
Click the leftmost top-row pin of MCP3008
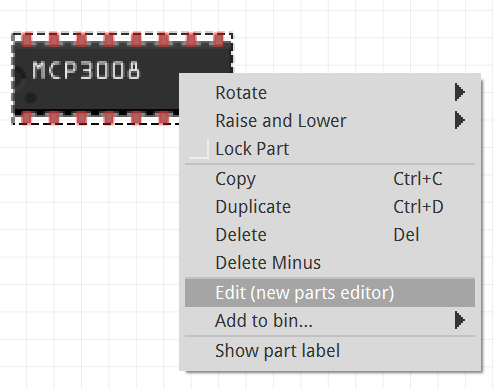point(27,39)
